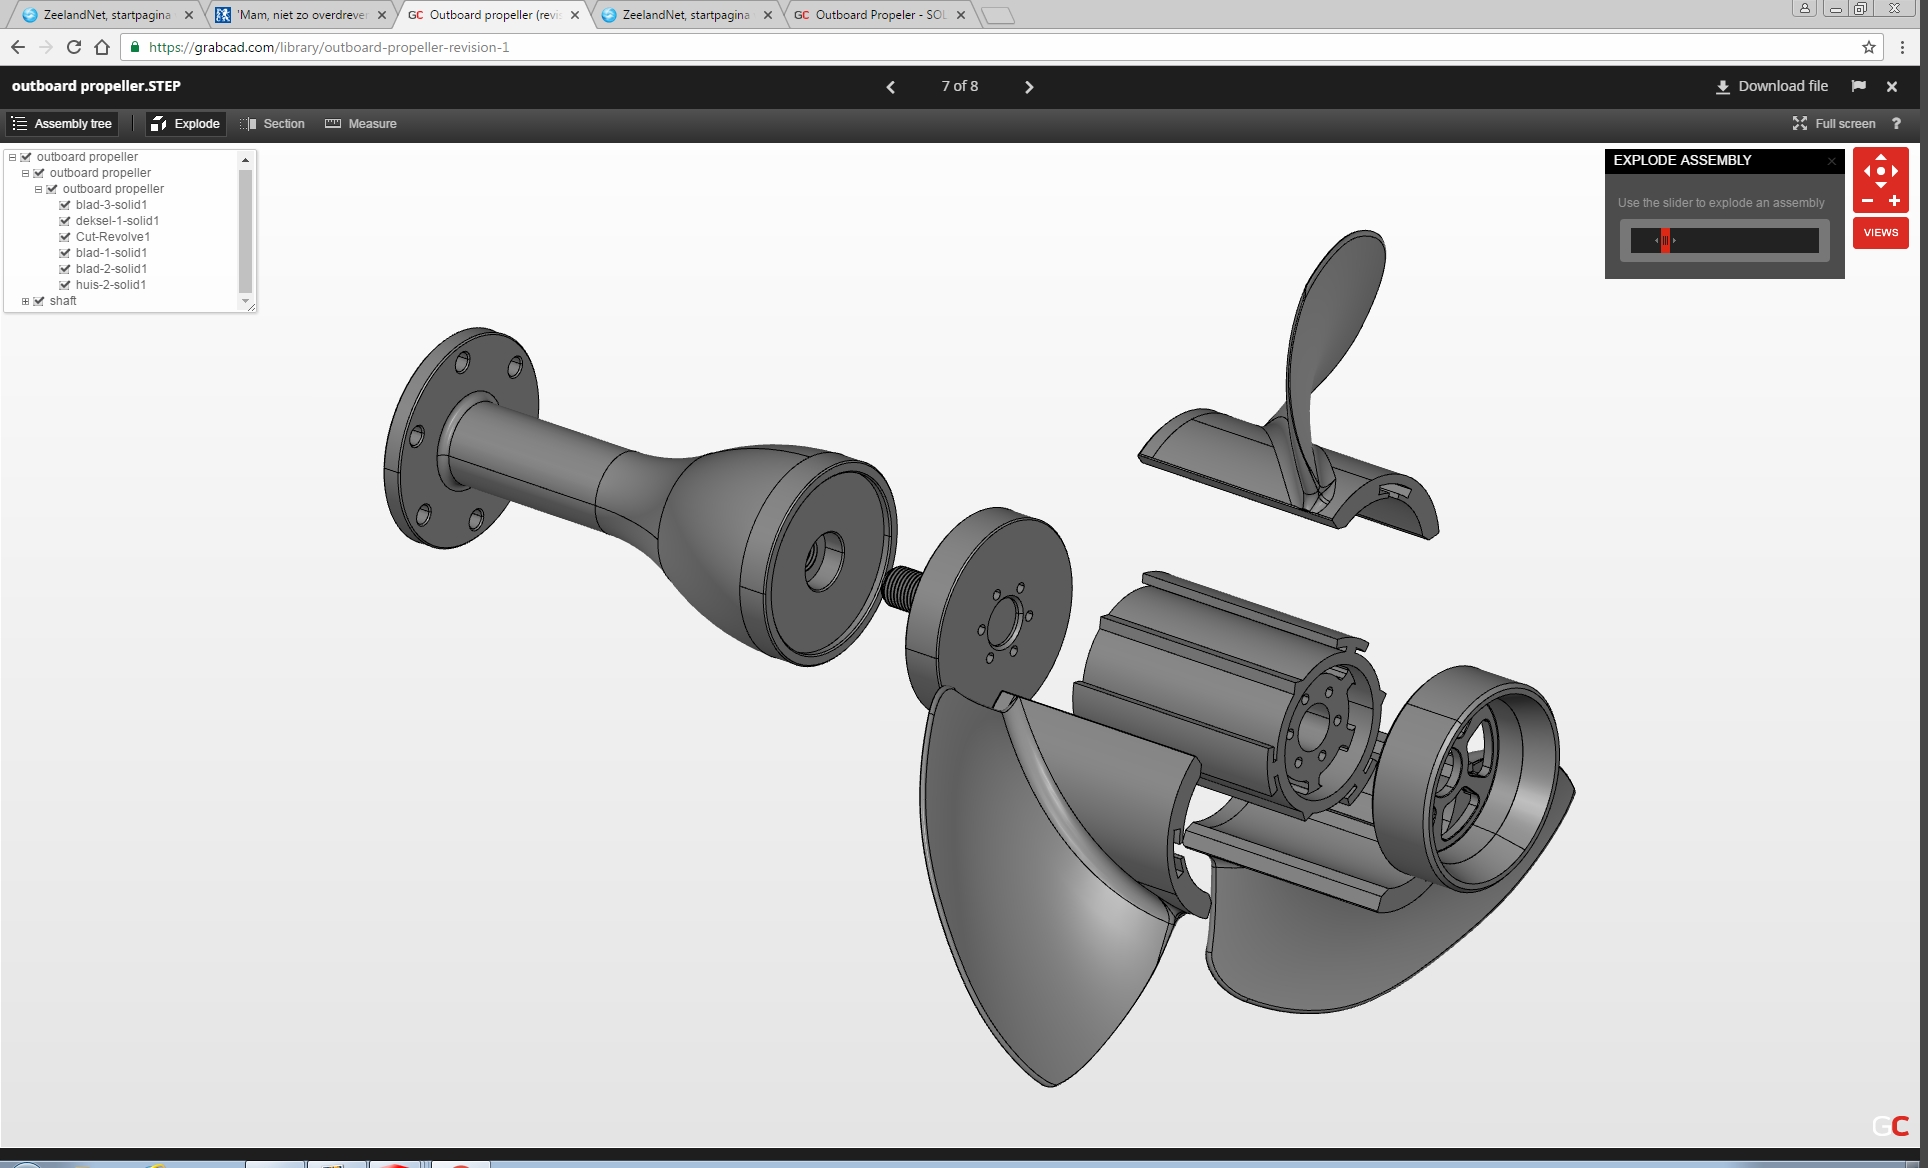This screenshot has width=1928, height=1168.
Task: Click the zoom in plus icon
Action: [x=1894, y=201]
